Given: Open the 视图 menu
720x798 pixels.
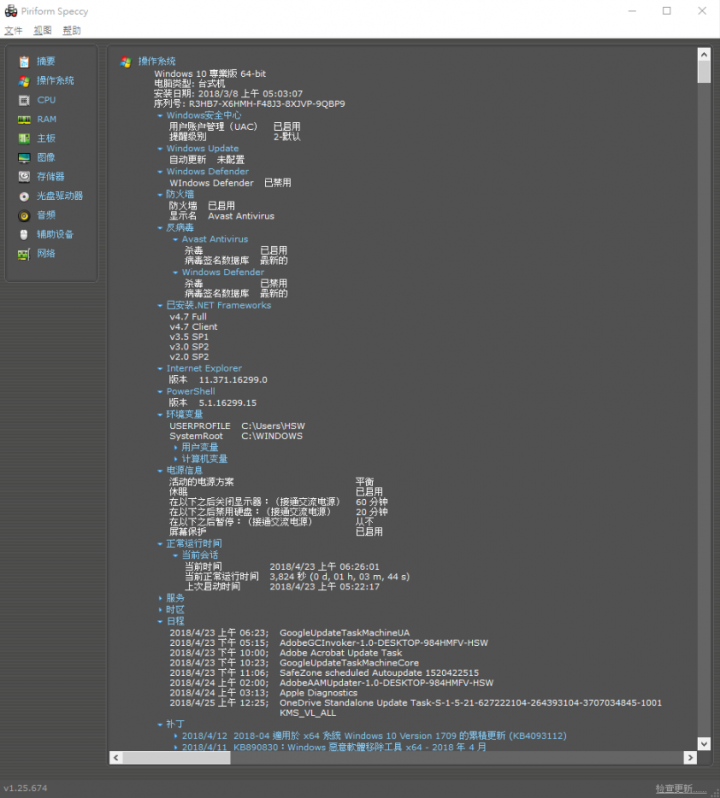Looking at the screenshot, I should point(42,31).
